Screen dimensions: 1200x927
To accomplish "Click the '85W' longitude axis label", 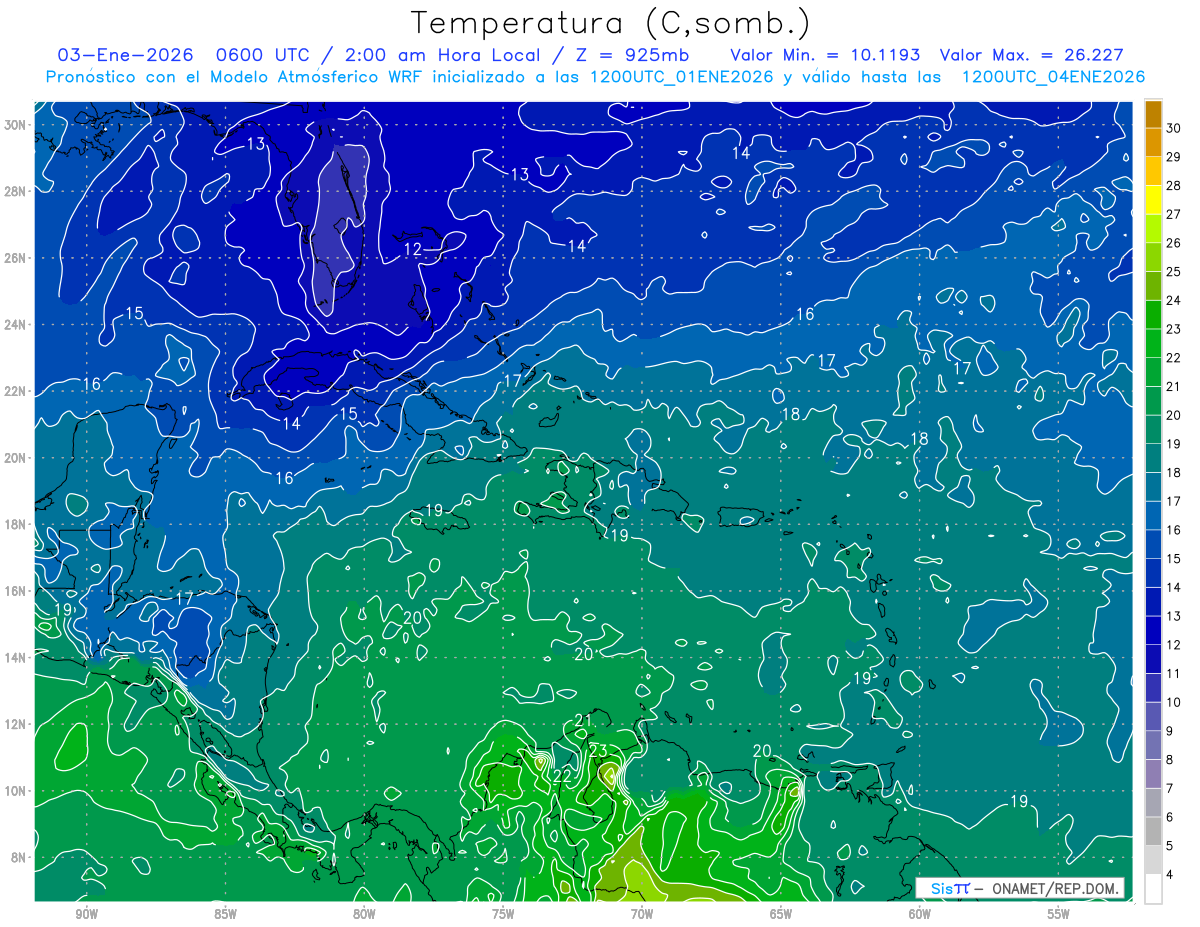I will coord(225,915).
